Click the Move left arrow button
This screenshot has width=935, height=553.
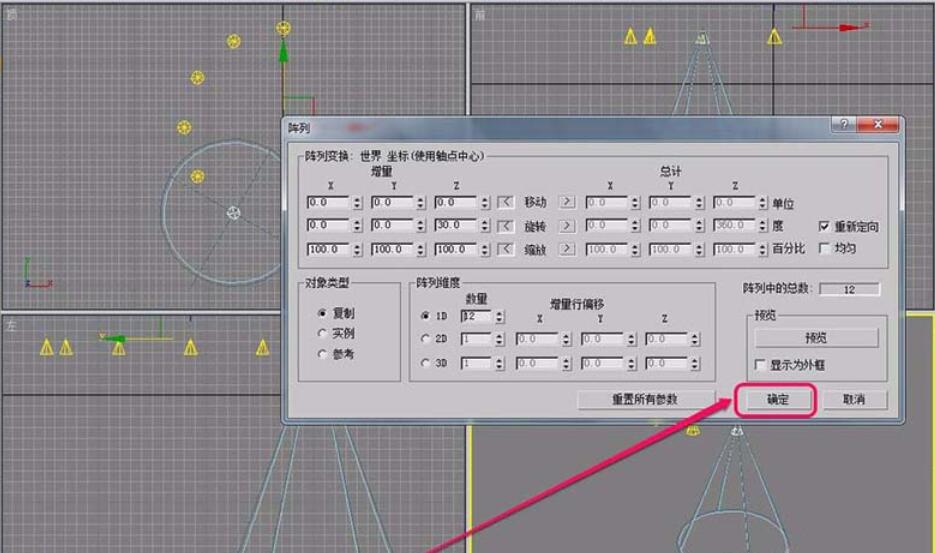click(505, 202)
